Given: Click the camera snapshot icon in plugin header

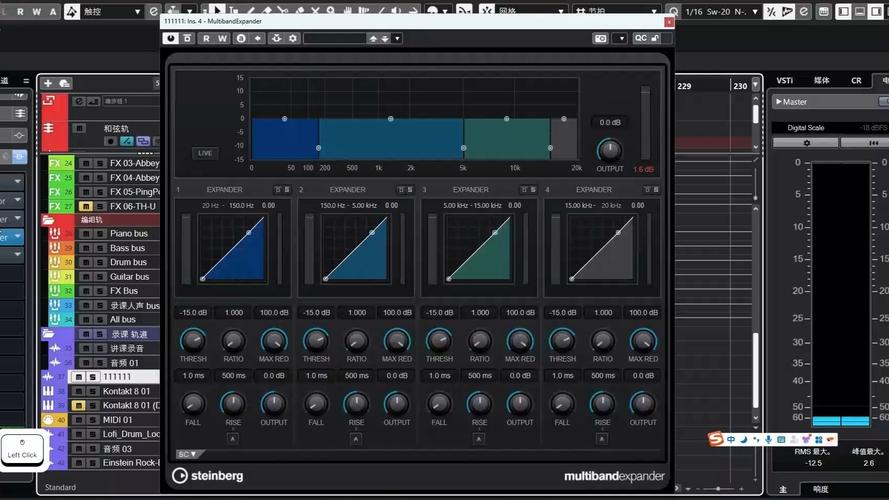Looking at the screenshot, I should coord(601,38).
